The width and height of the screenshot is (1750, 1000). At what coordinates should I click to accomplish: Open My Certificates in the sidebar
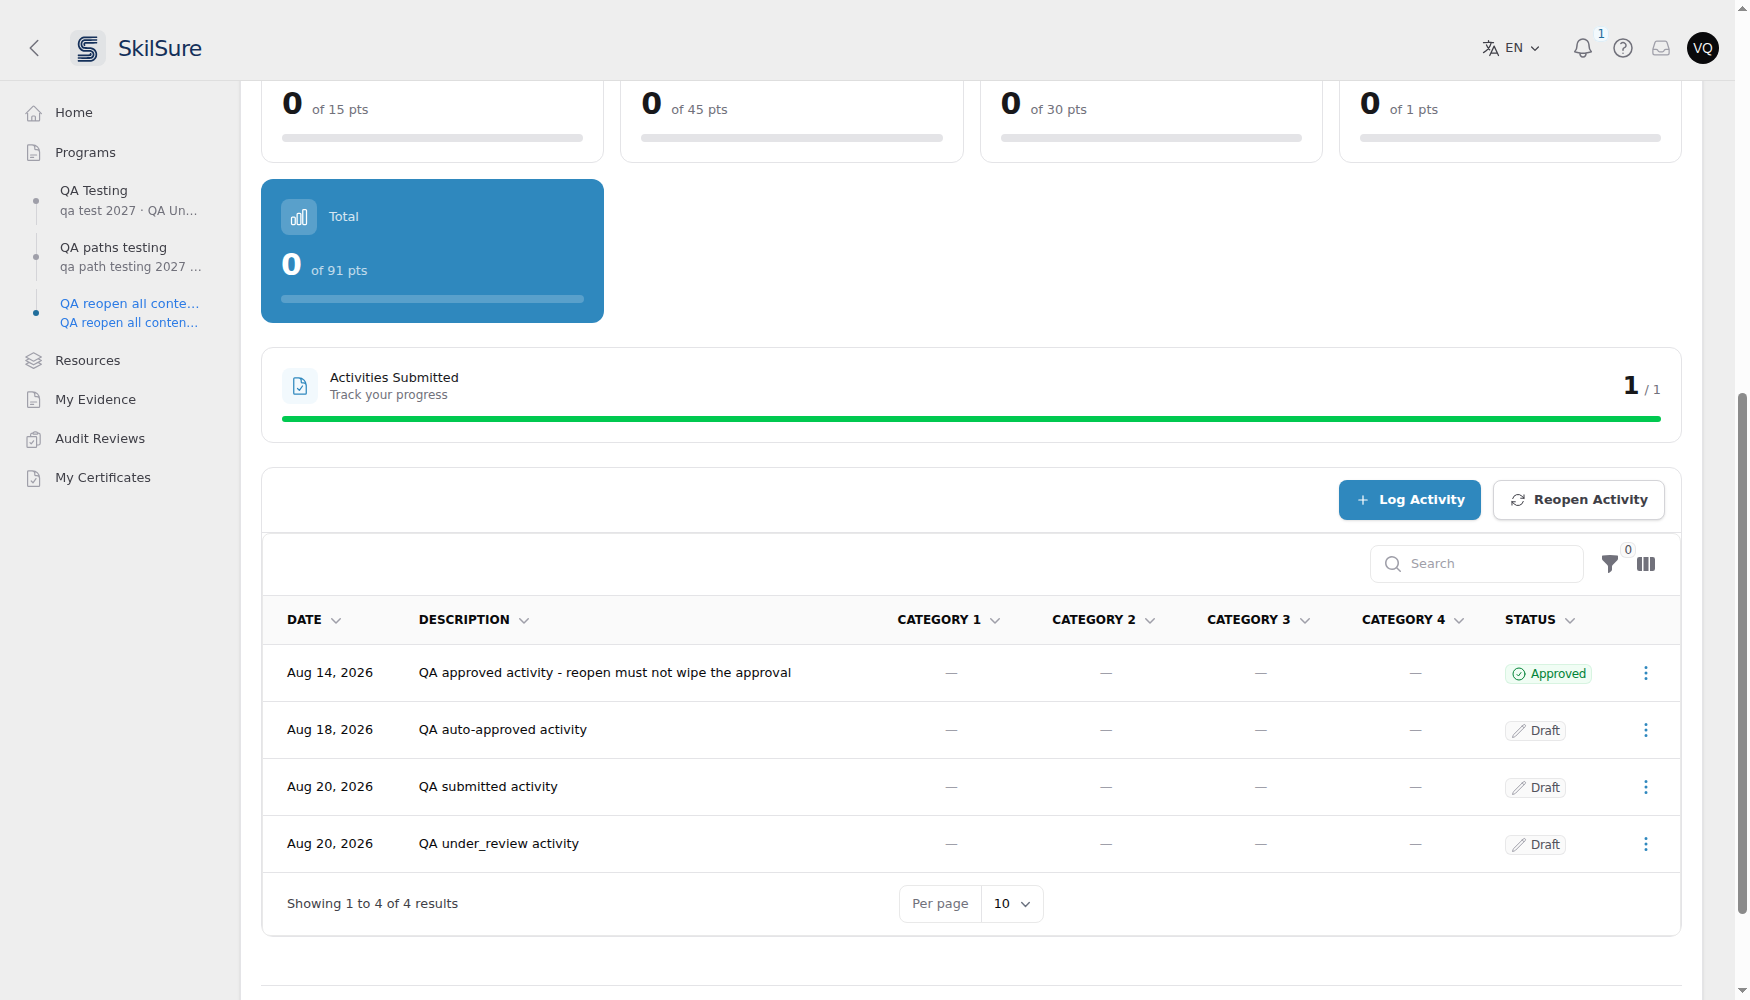tap(103, 478)
